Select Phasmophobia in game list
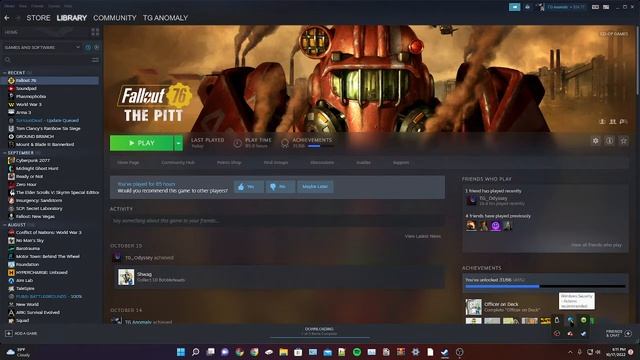Screen dimensions: 640x360 31,97
